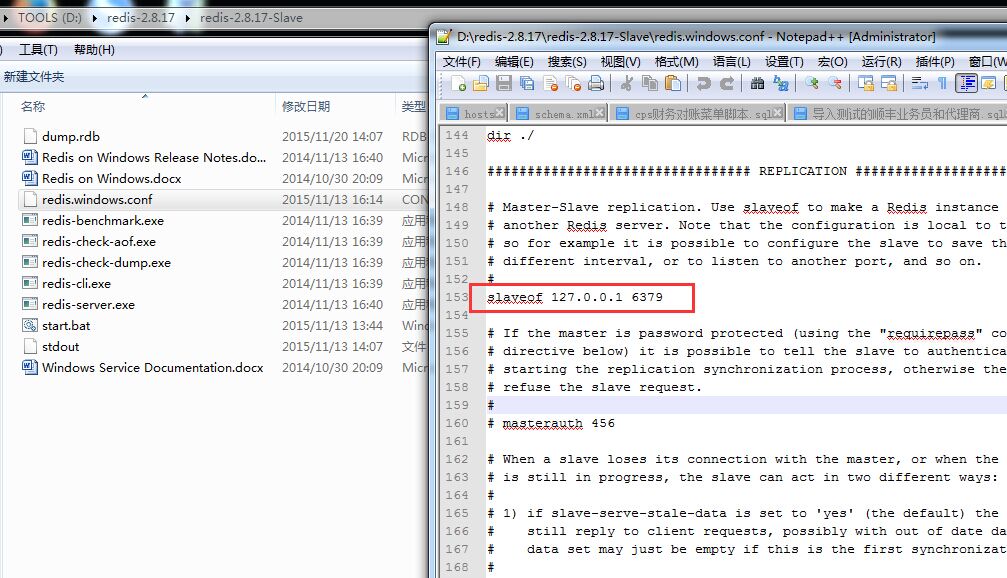Screen dimensions: 1007x578
Task: Close the schema.xml tab
Action: click(599, 112)
